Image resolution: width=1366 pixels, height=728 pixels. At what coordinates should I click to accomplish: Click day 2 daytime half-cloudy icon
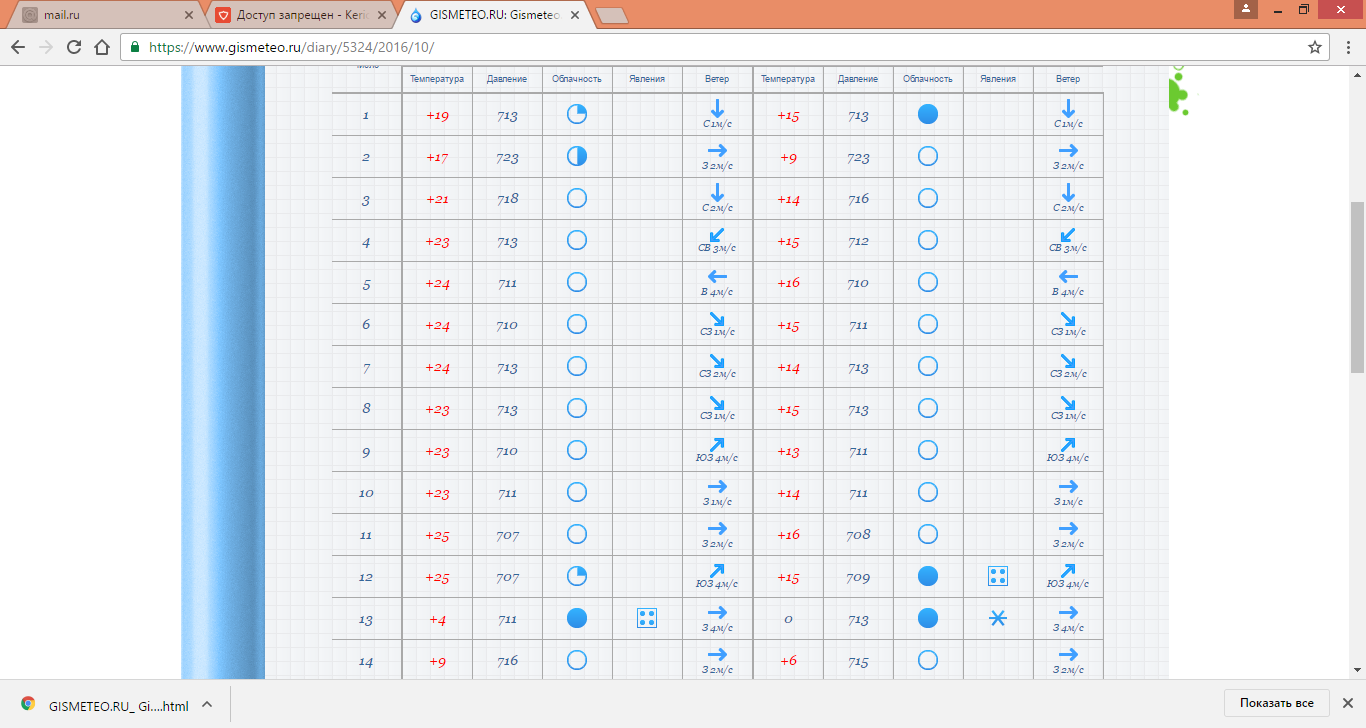click(577, 156)
